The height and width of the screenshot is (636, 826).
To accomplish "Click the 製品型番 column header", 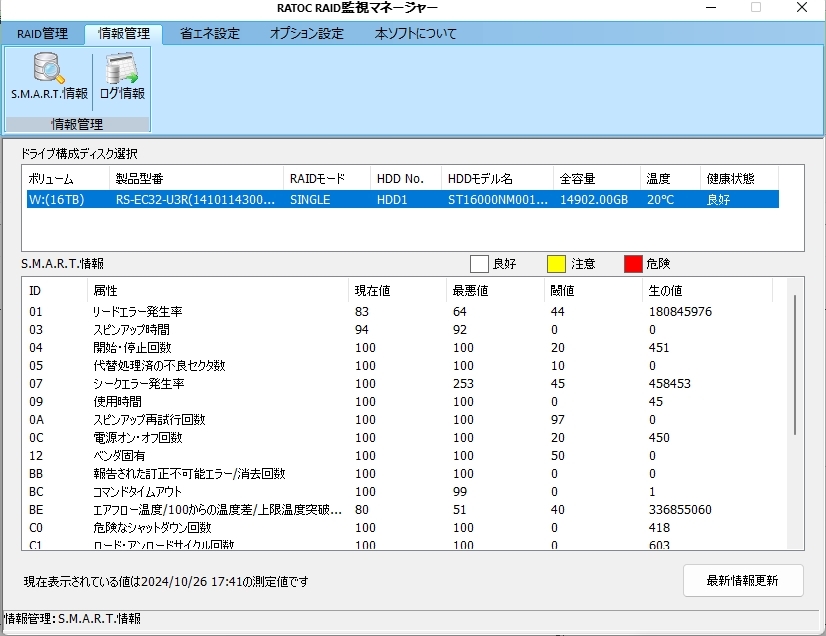I will (196, 179).
